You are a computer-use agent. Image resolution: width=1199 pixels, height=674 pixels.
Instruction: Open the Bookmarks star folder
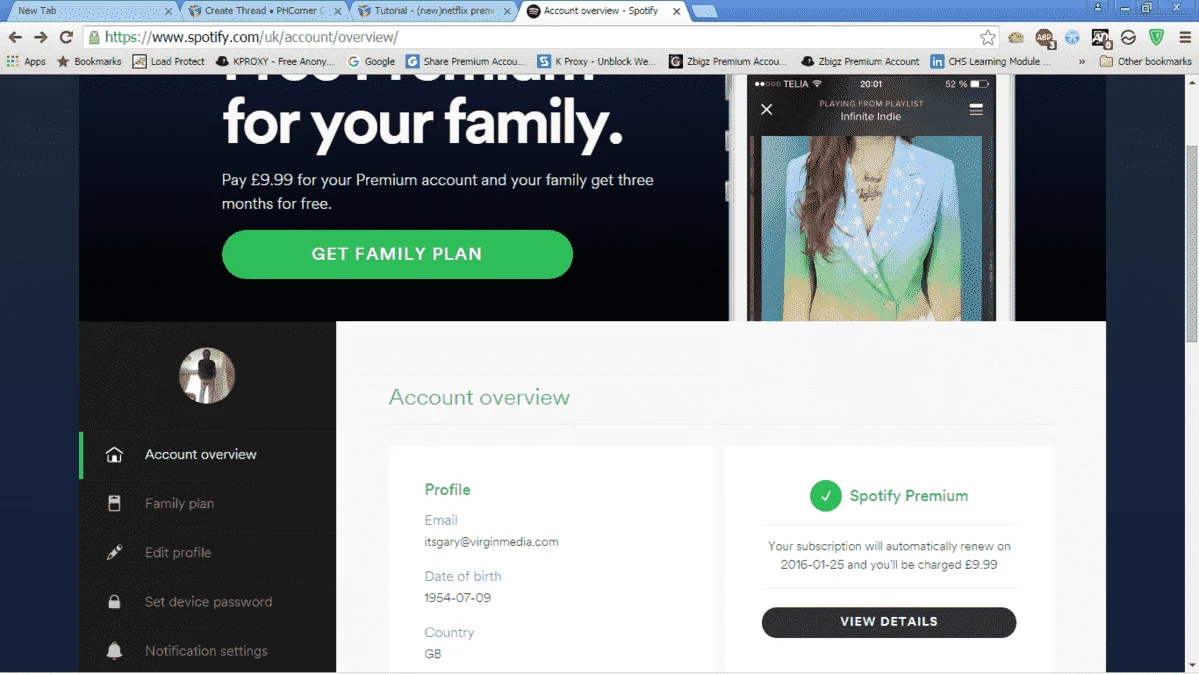(x=89, y=61)
